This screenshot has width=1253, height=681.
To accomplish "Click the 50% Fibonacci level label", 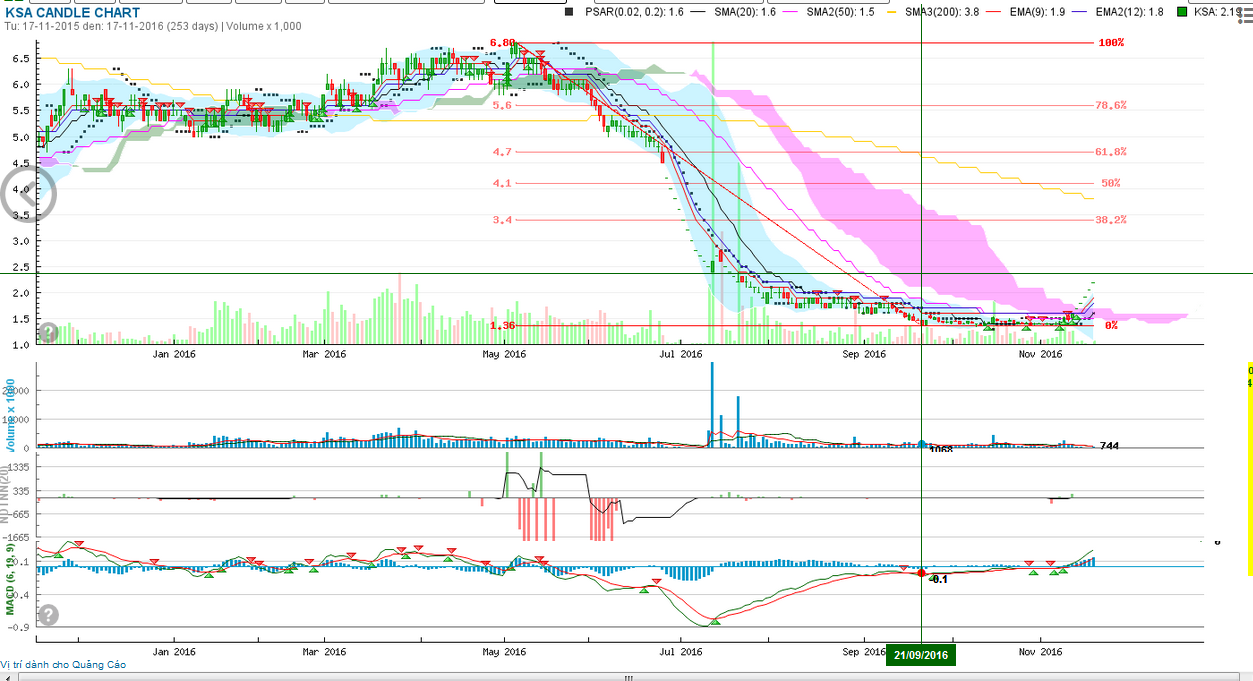I will [1110, 183].
